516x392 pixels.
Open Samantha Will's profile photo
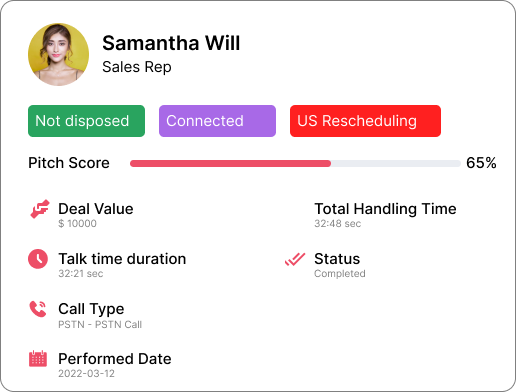[x=59, y=54]
